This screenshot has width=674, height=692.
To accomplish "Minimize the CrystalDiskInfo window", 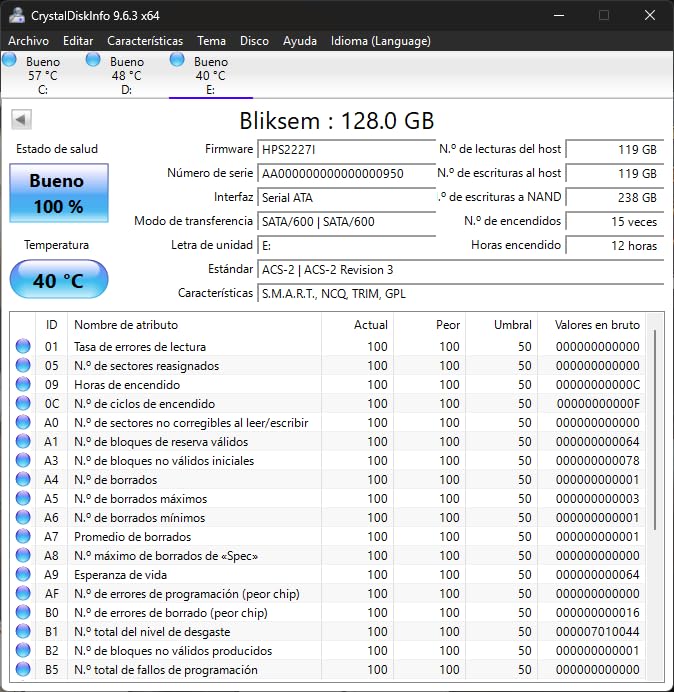I will coord(559,15).
